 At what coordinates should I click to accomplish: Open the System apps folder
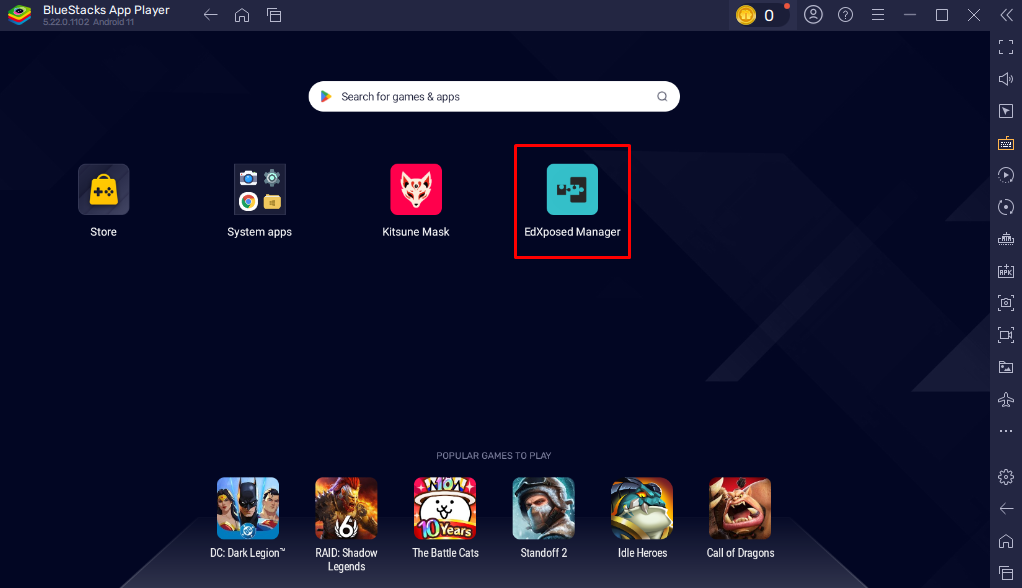(x=259, y=189)
